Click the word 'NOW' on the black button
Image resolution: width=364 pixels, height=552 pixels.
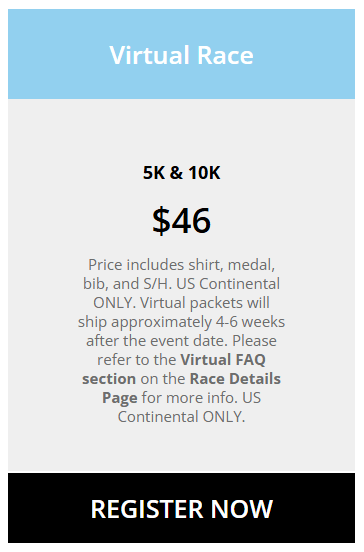point(242,509)
